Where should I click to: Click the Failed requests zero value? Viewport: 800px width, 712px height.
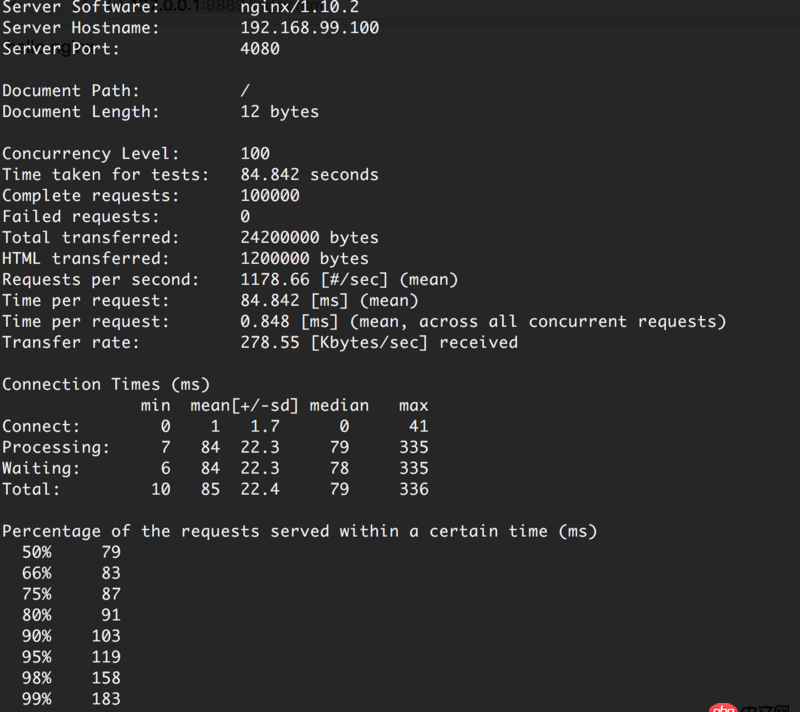point(247,216)
